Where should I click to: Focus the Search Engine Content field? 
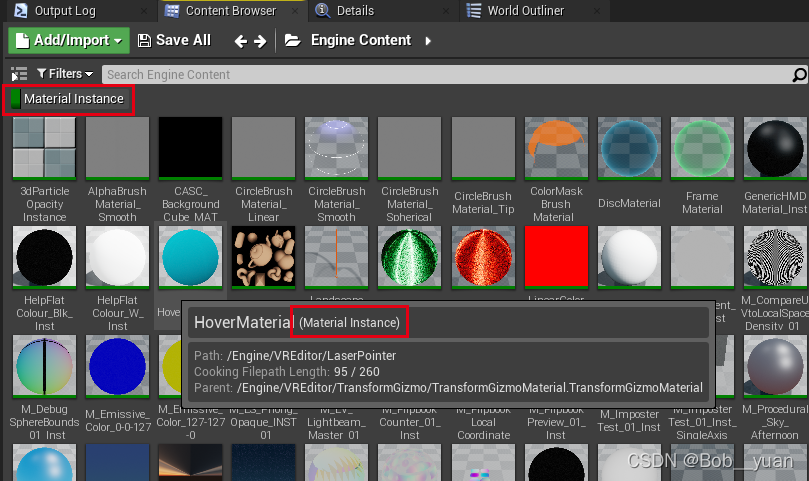447,75
